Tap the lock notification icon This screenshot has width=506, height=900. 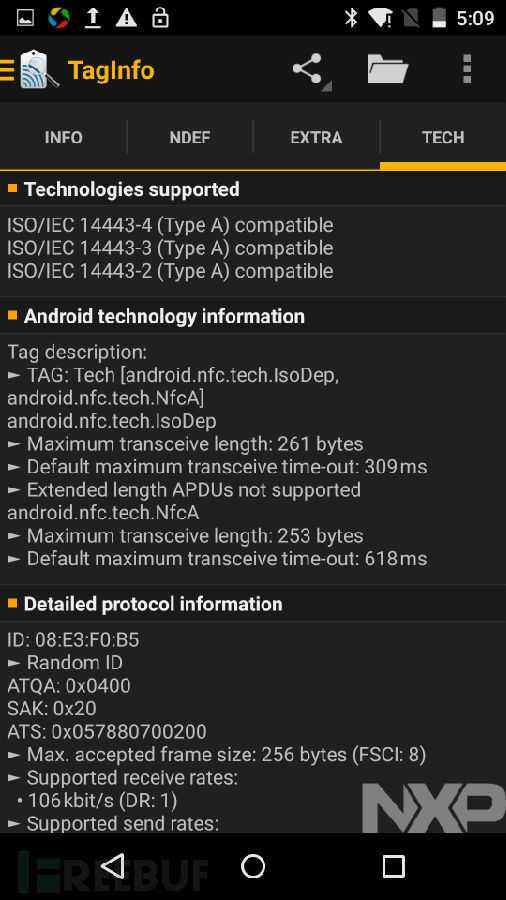pyautogui.click(x=160, y=18)
